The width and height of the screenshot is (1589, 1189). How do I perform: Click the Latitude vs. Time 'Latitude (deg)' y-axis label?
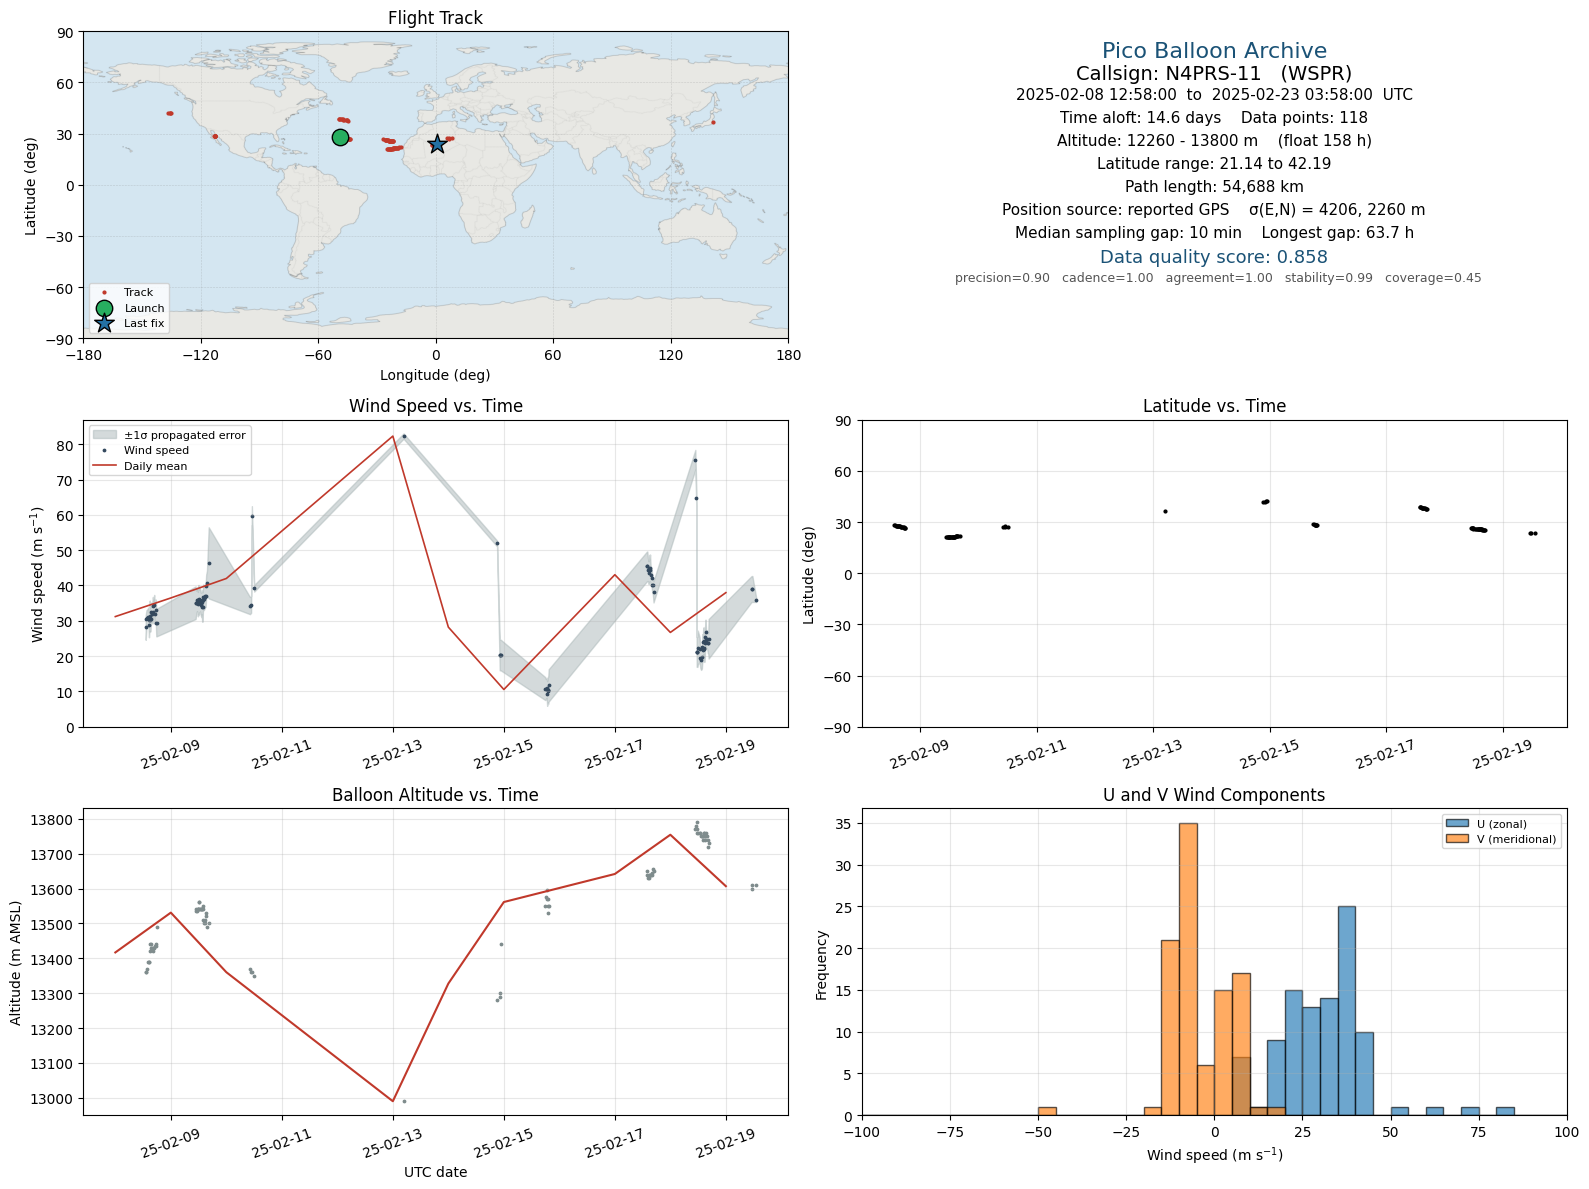809,574
